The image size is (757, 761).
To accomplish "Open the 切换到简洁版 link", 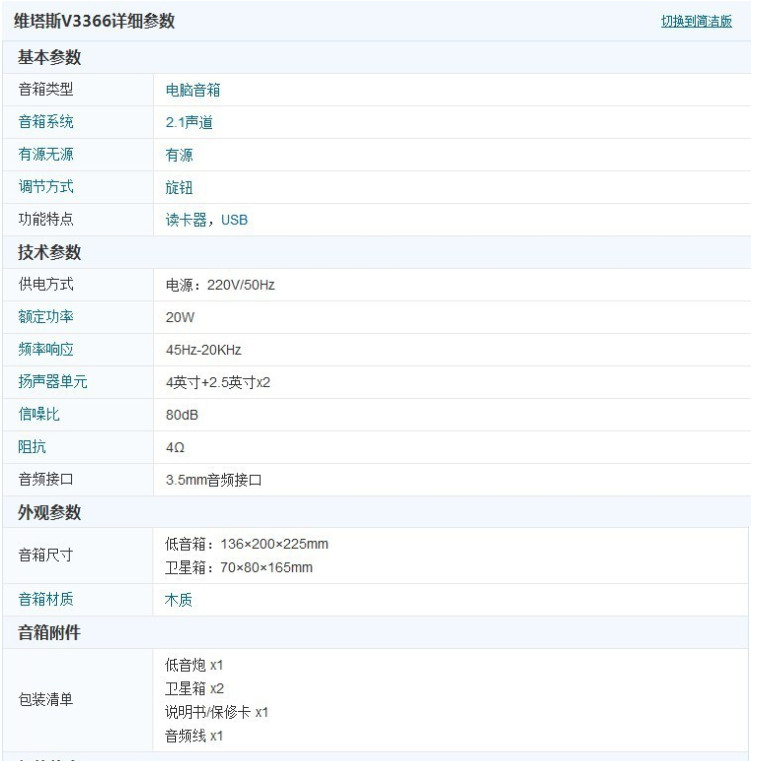I will (696, 21).
